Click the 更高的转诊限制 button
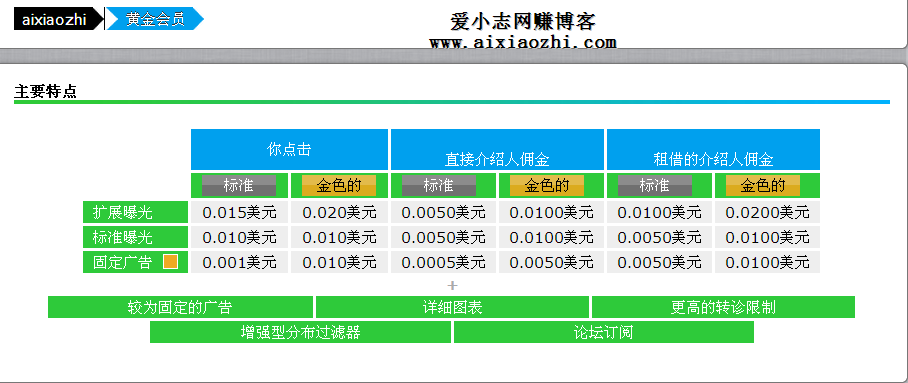The height and width of the screenshot is (383, 908). coord(723,307)
